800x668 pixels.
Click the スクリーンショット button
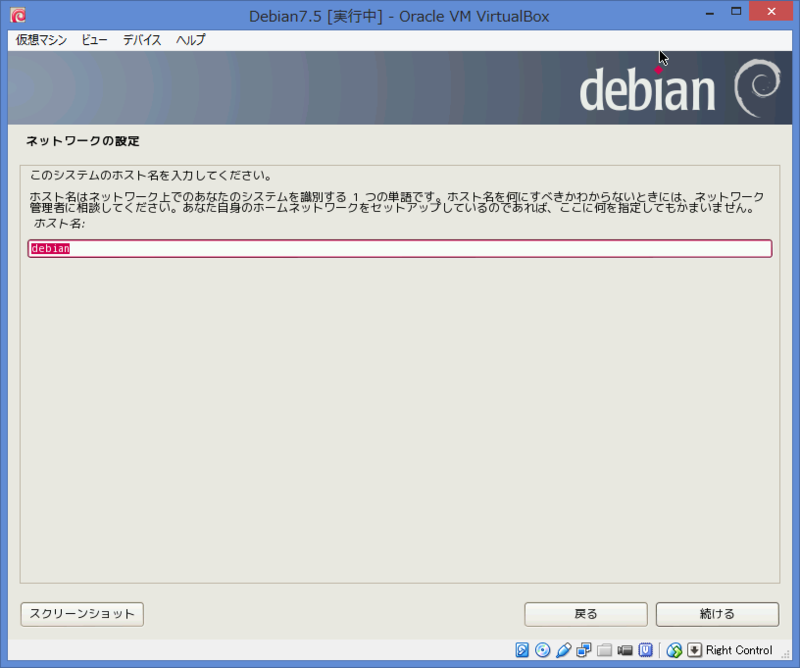(81, 614)
